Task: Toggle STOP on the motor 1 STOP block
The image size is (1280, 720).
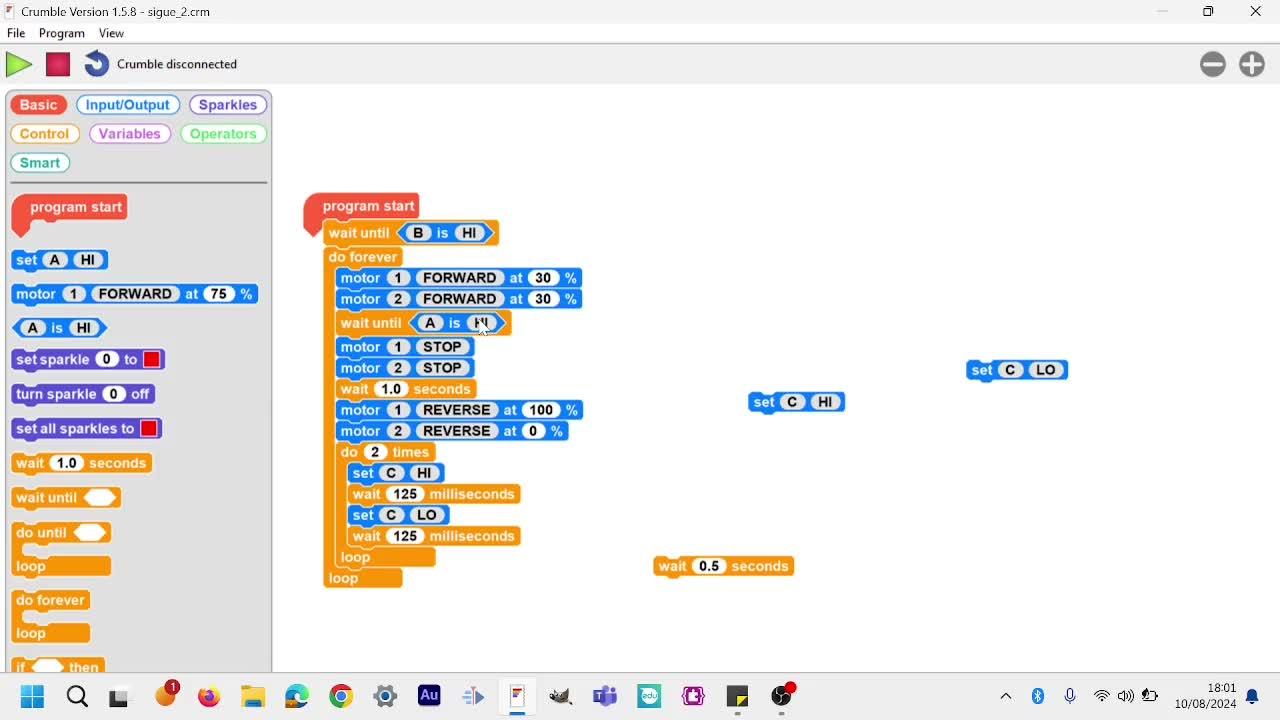Action: tap(442, 347)
